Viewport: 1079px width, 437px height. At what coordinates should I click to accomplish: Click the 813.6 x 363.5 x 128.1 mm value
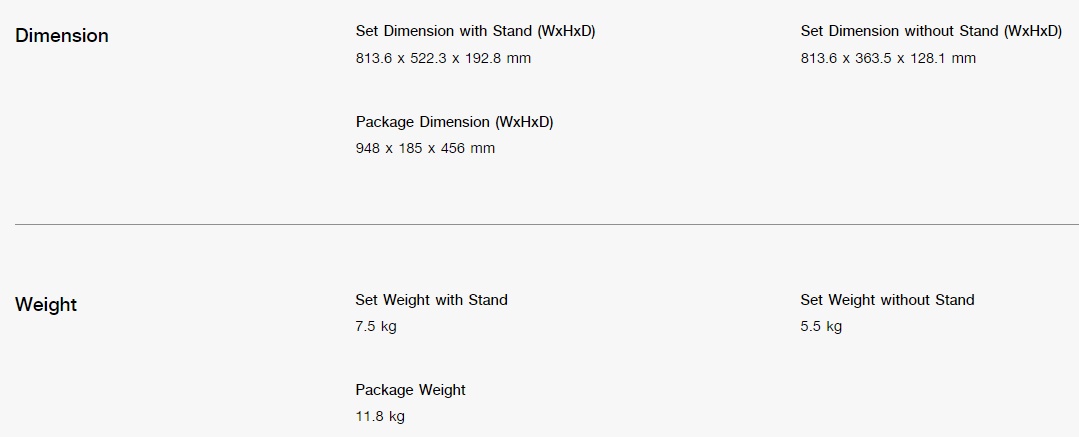pyautogui.click(x=888, y=58)
